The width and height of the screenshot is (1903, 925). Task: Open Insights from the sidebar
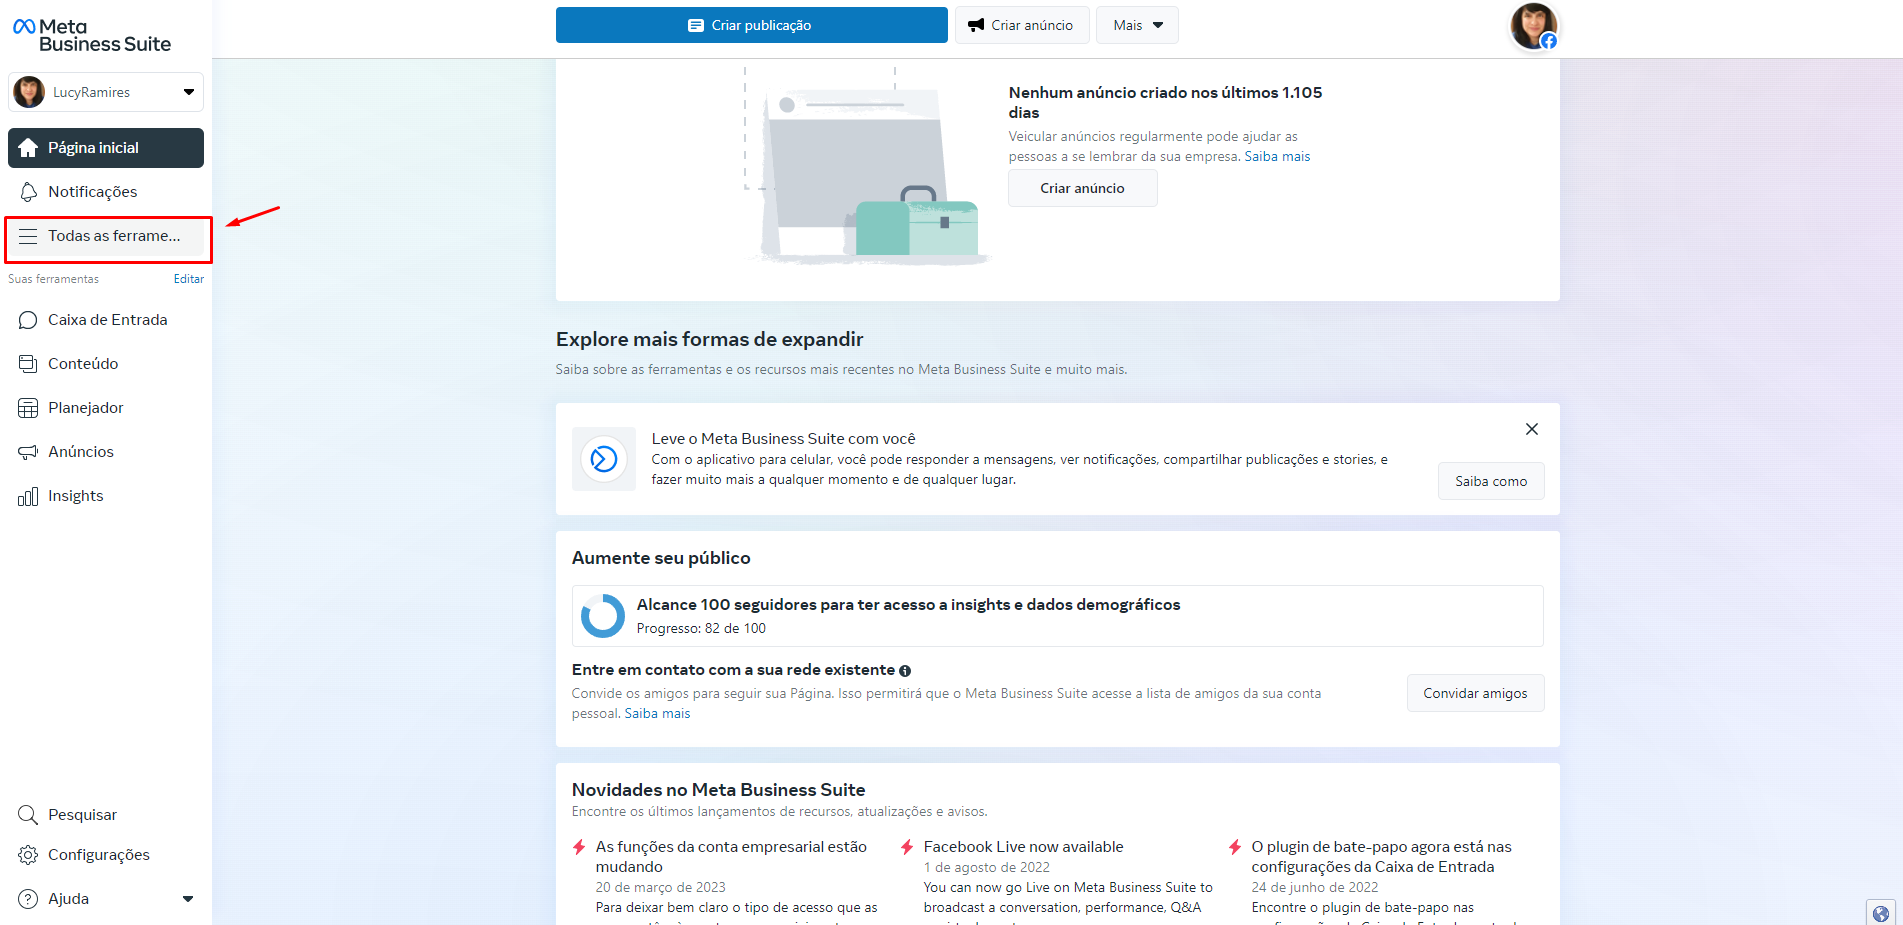[x=106, y=496]
